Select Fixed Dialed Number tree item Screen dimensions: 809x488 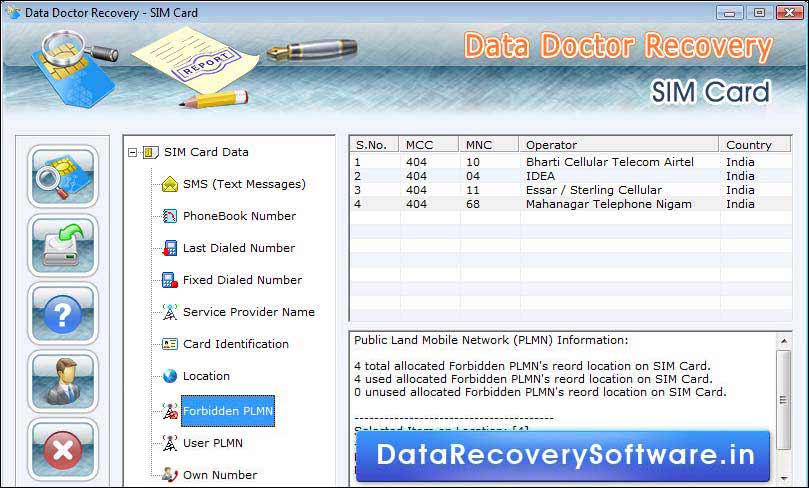242,280
